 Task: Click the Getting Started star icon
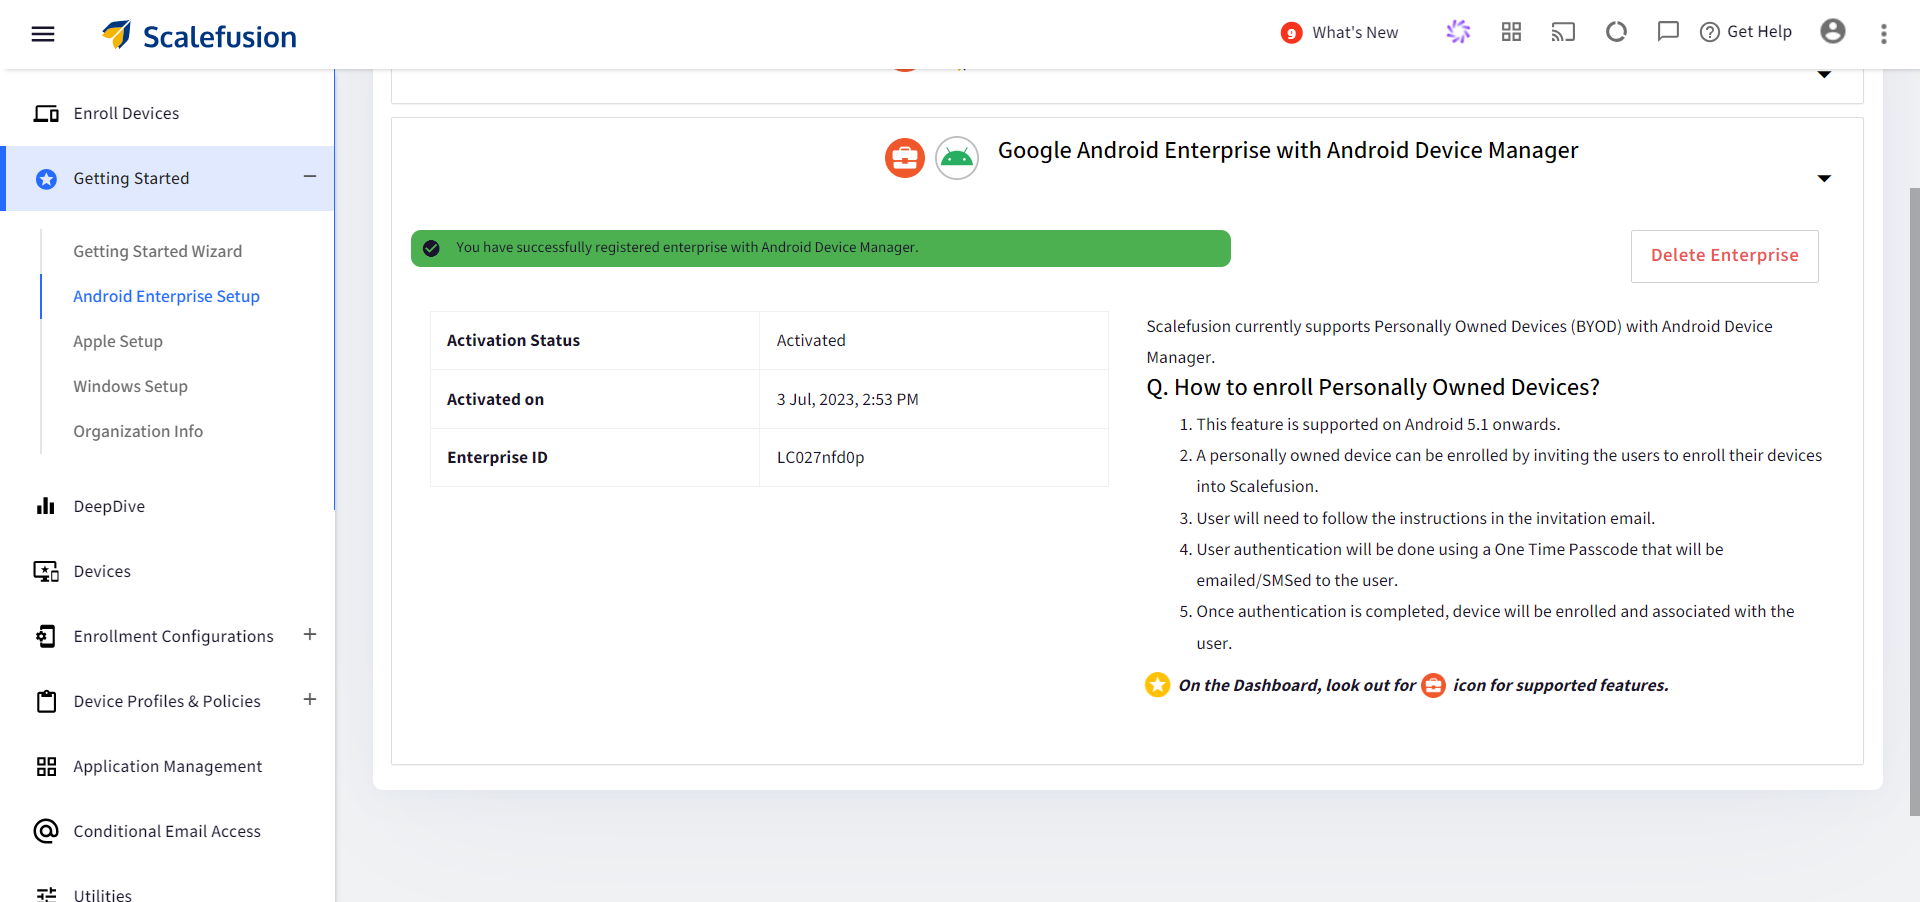(x=46, y=179)
